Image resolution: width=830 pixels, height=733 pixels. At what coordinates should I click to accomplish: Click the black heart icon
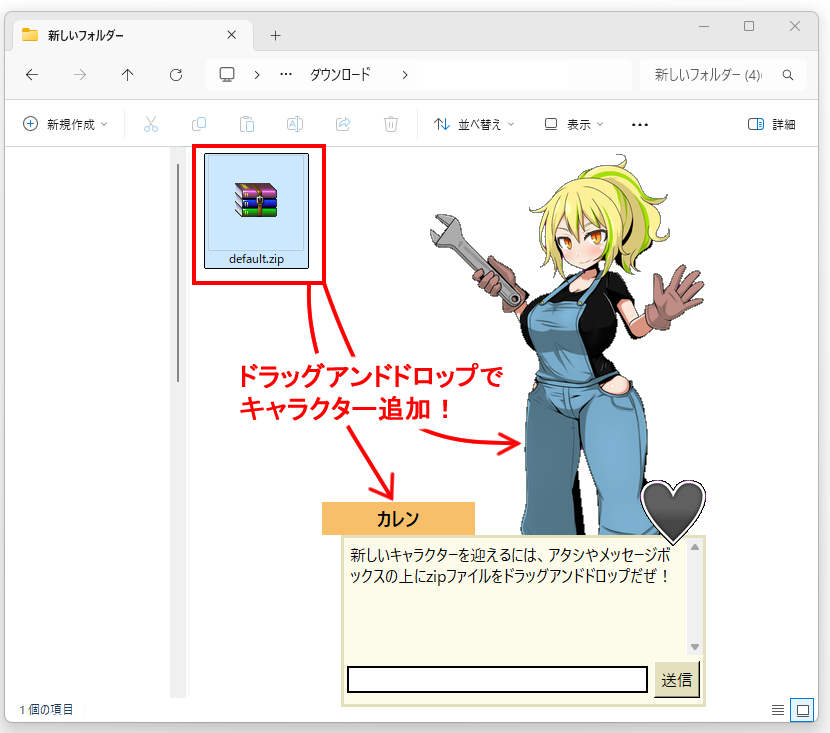pos(673,511)
